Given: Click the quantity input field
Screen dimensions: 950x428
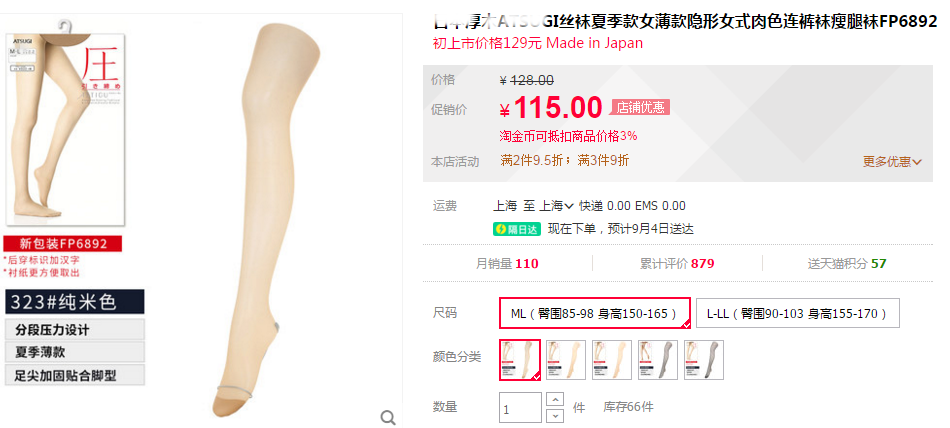Looking at the screenshot, I should 520,407.
